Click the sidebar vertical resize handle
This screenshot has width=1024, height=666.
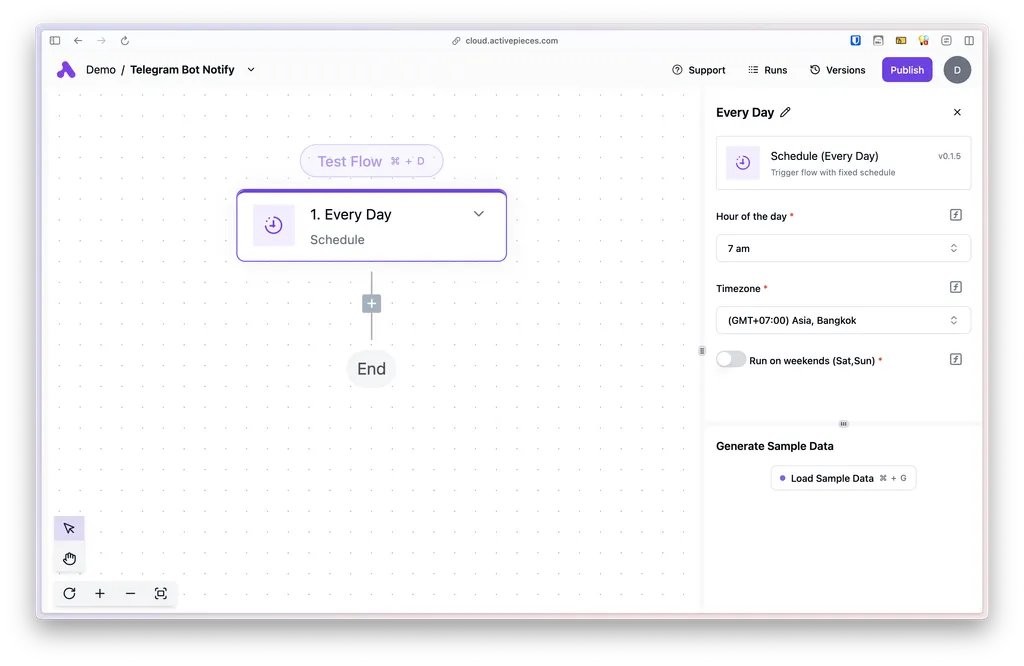click(x=702, y=351)
